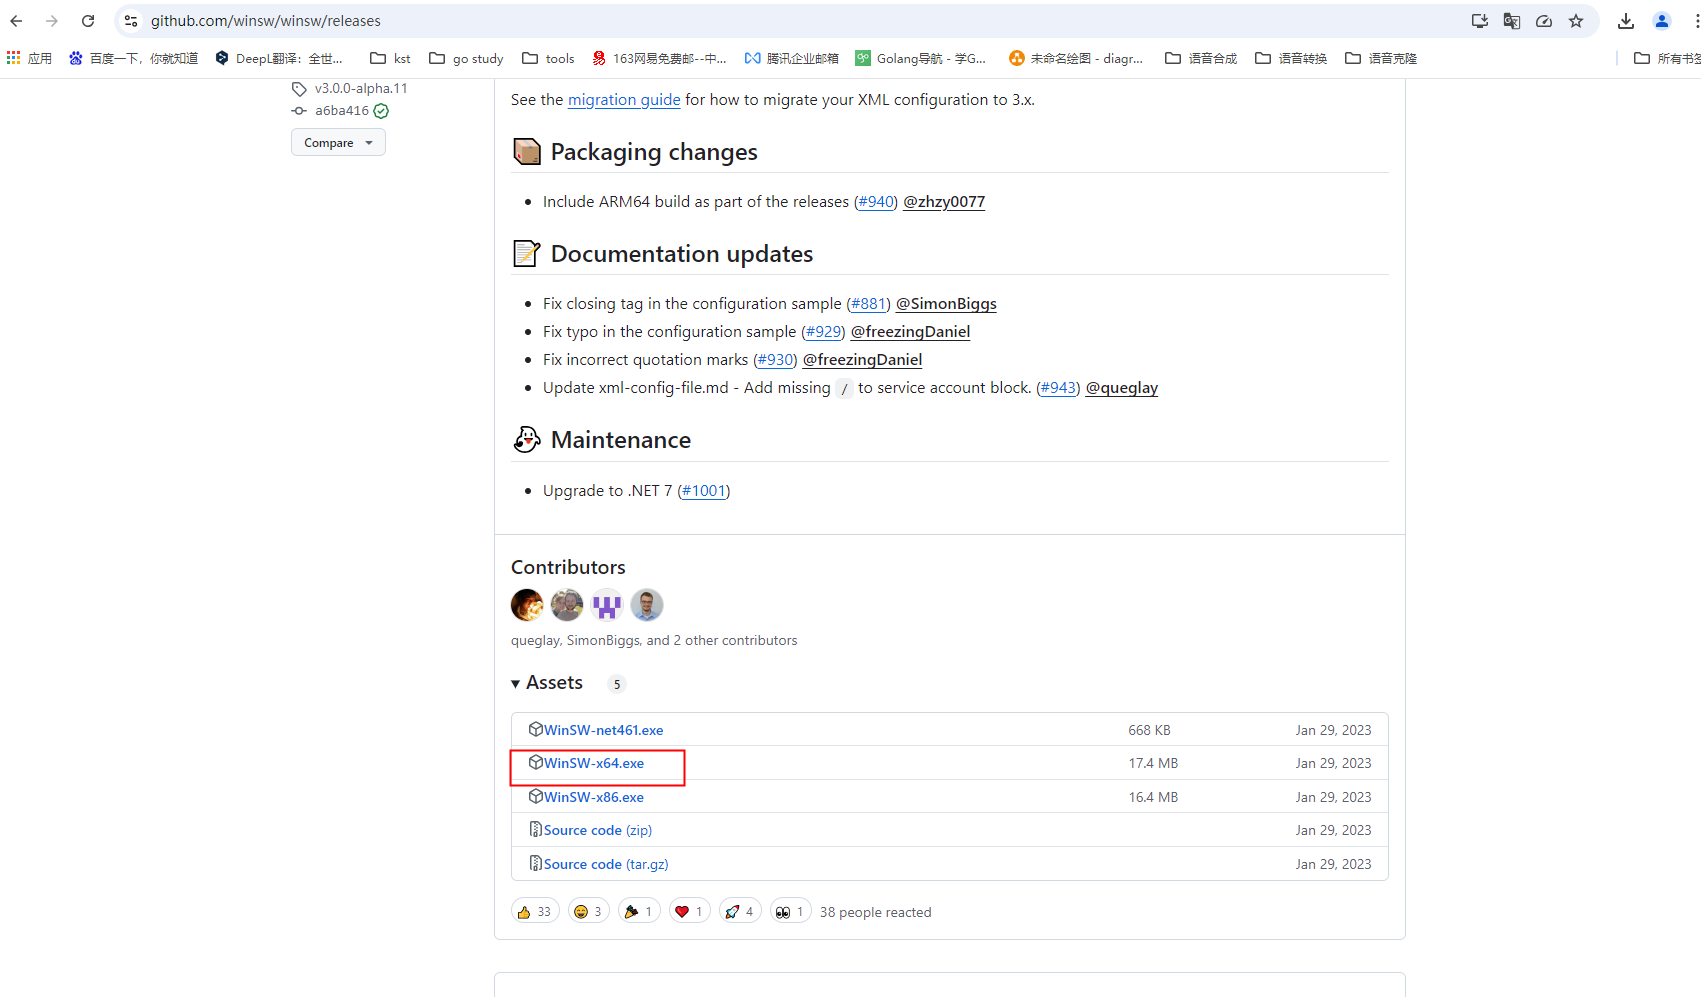View verified commit signature badge
1701x997 pixels.
click(381, 111)
